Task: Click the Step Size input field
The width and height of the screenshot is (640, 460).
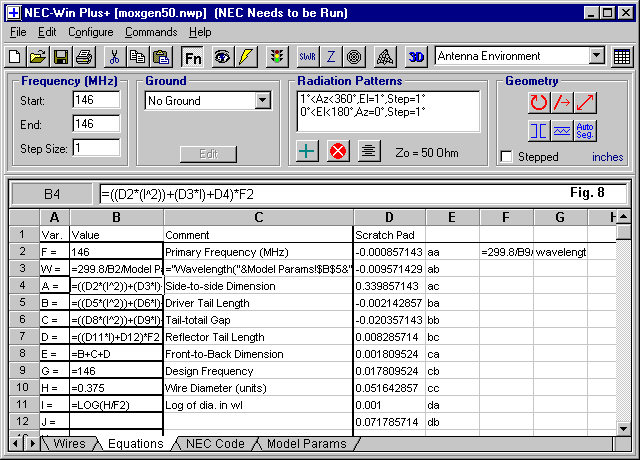Action: (96, 148)
